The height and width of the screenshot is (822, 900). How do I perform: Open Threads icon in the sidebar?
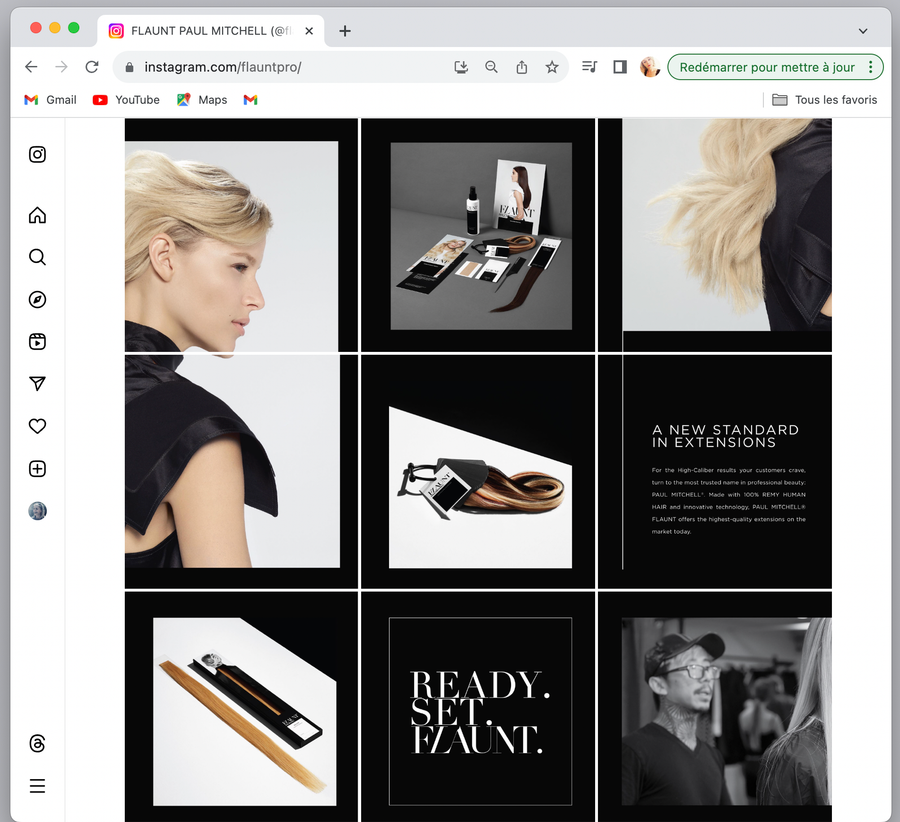37,744
